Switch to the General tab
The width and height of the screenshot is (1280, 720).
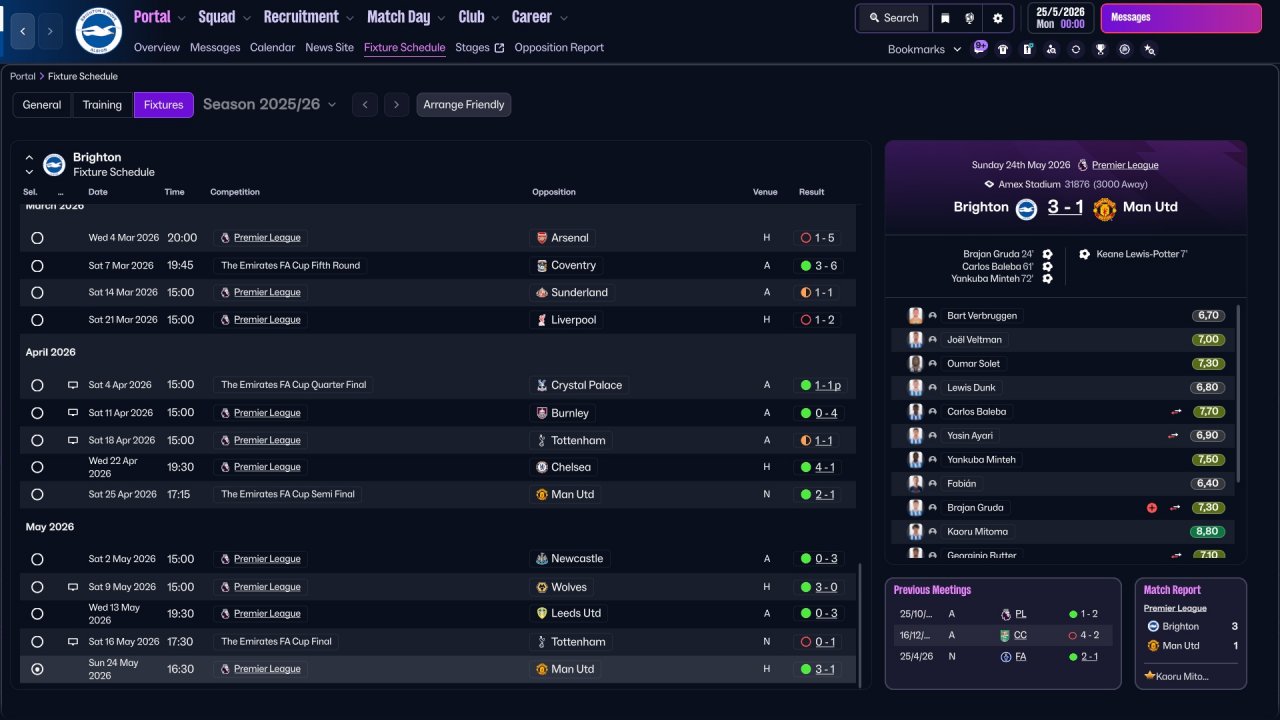pyautogui.click(x=42, y=105)
